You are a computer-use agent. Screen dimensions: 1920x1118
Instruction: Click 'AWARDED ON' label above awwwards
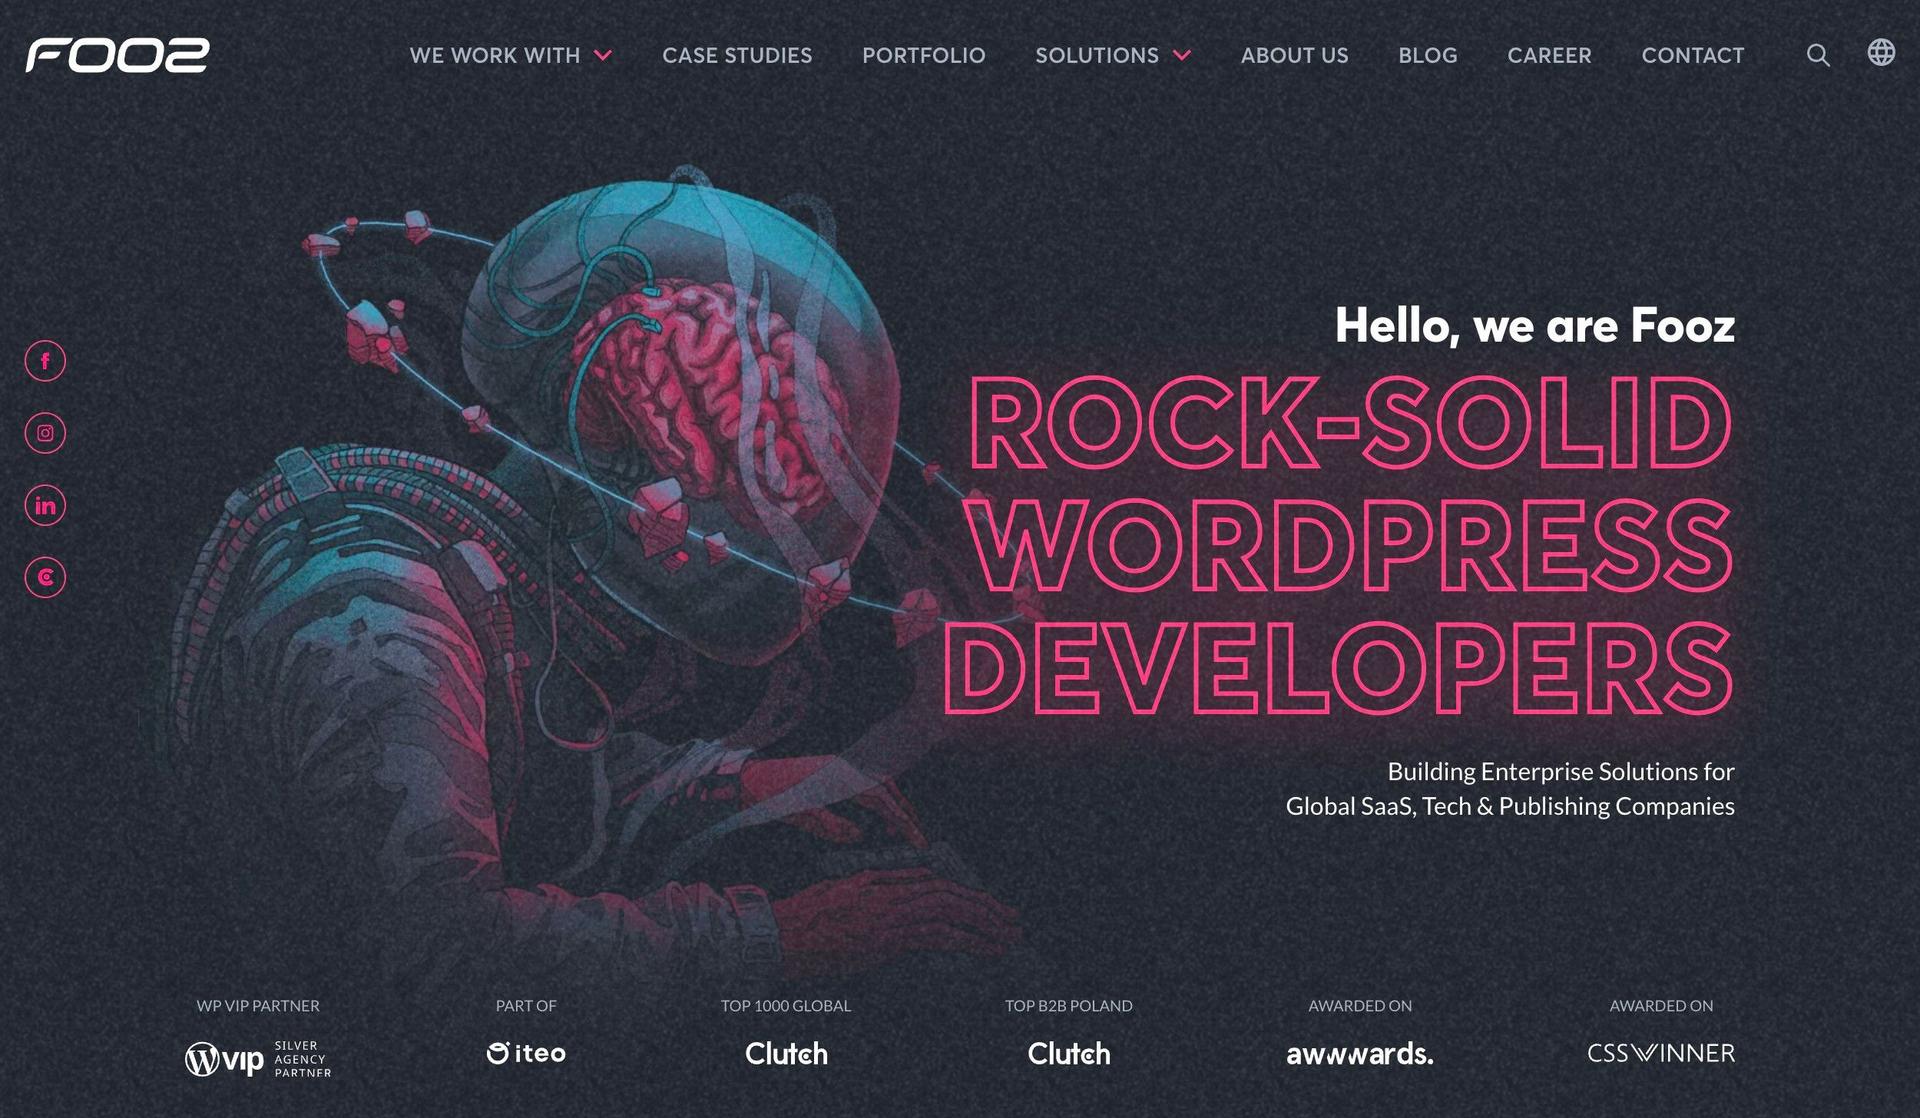(1360, 1006)
